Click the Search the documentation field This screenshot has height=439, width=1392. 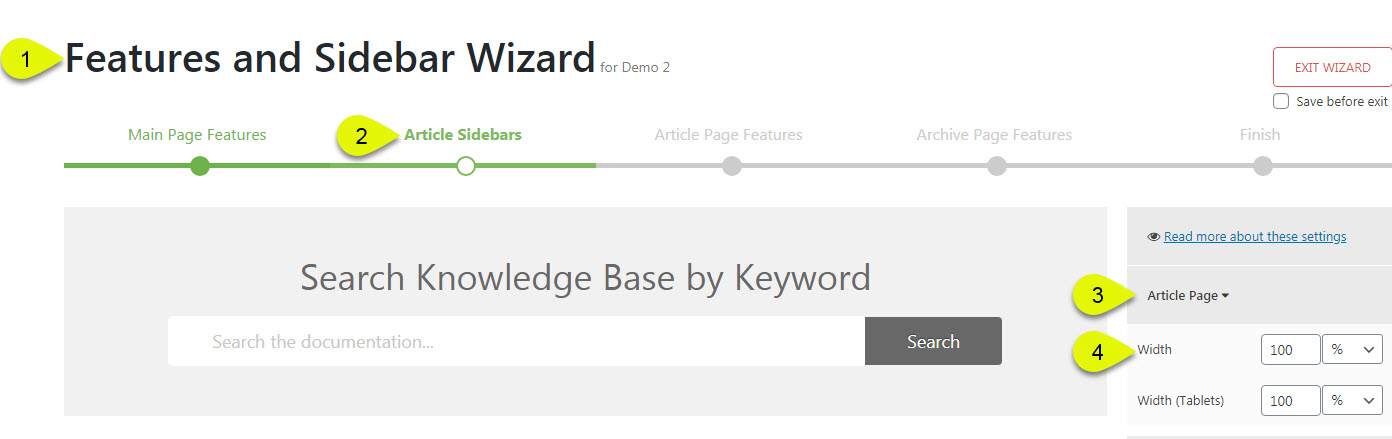516,342
